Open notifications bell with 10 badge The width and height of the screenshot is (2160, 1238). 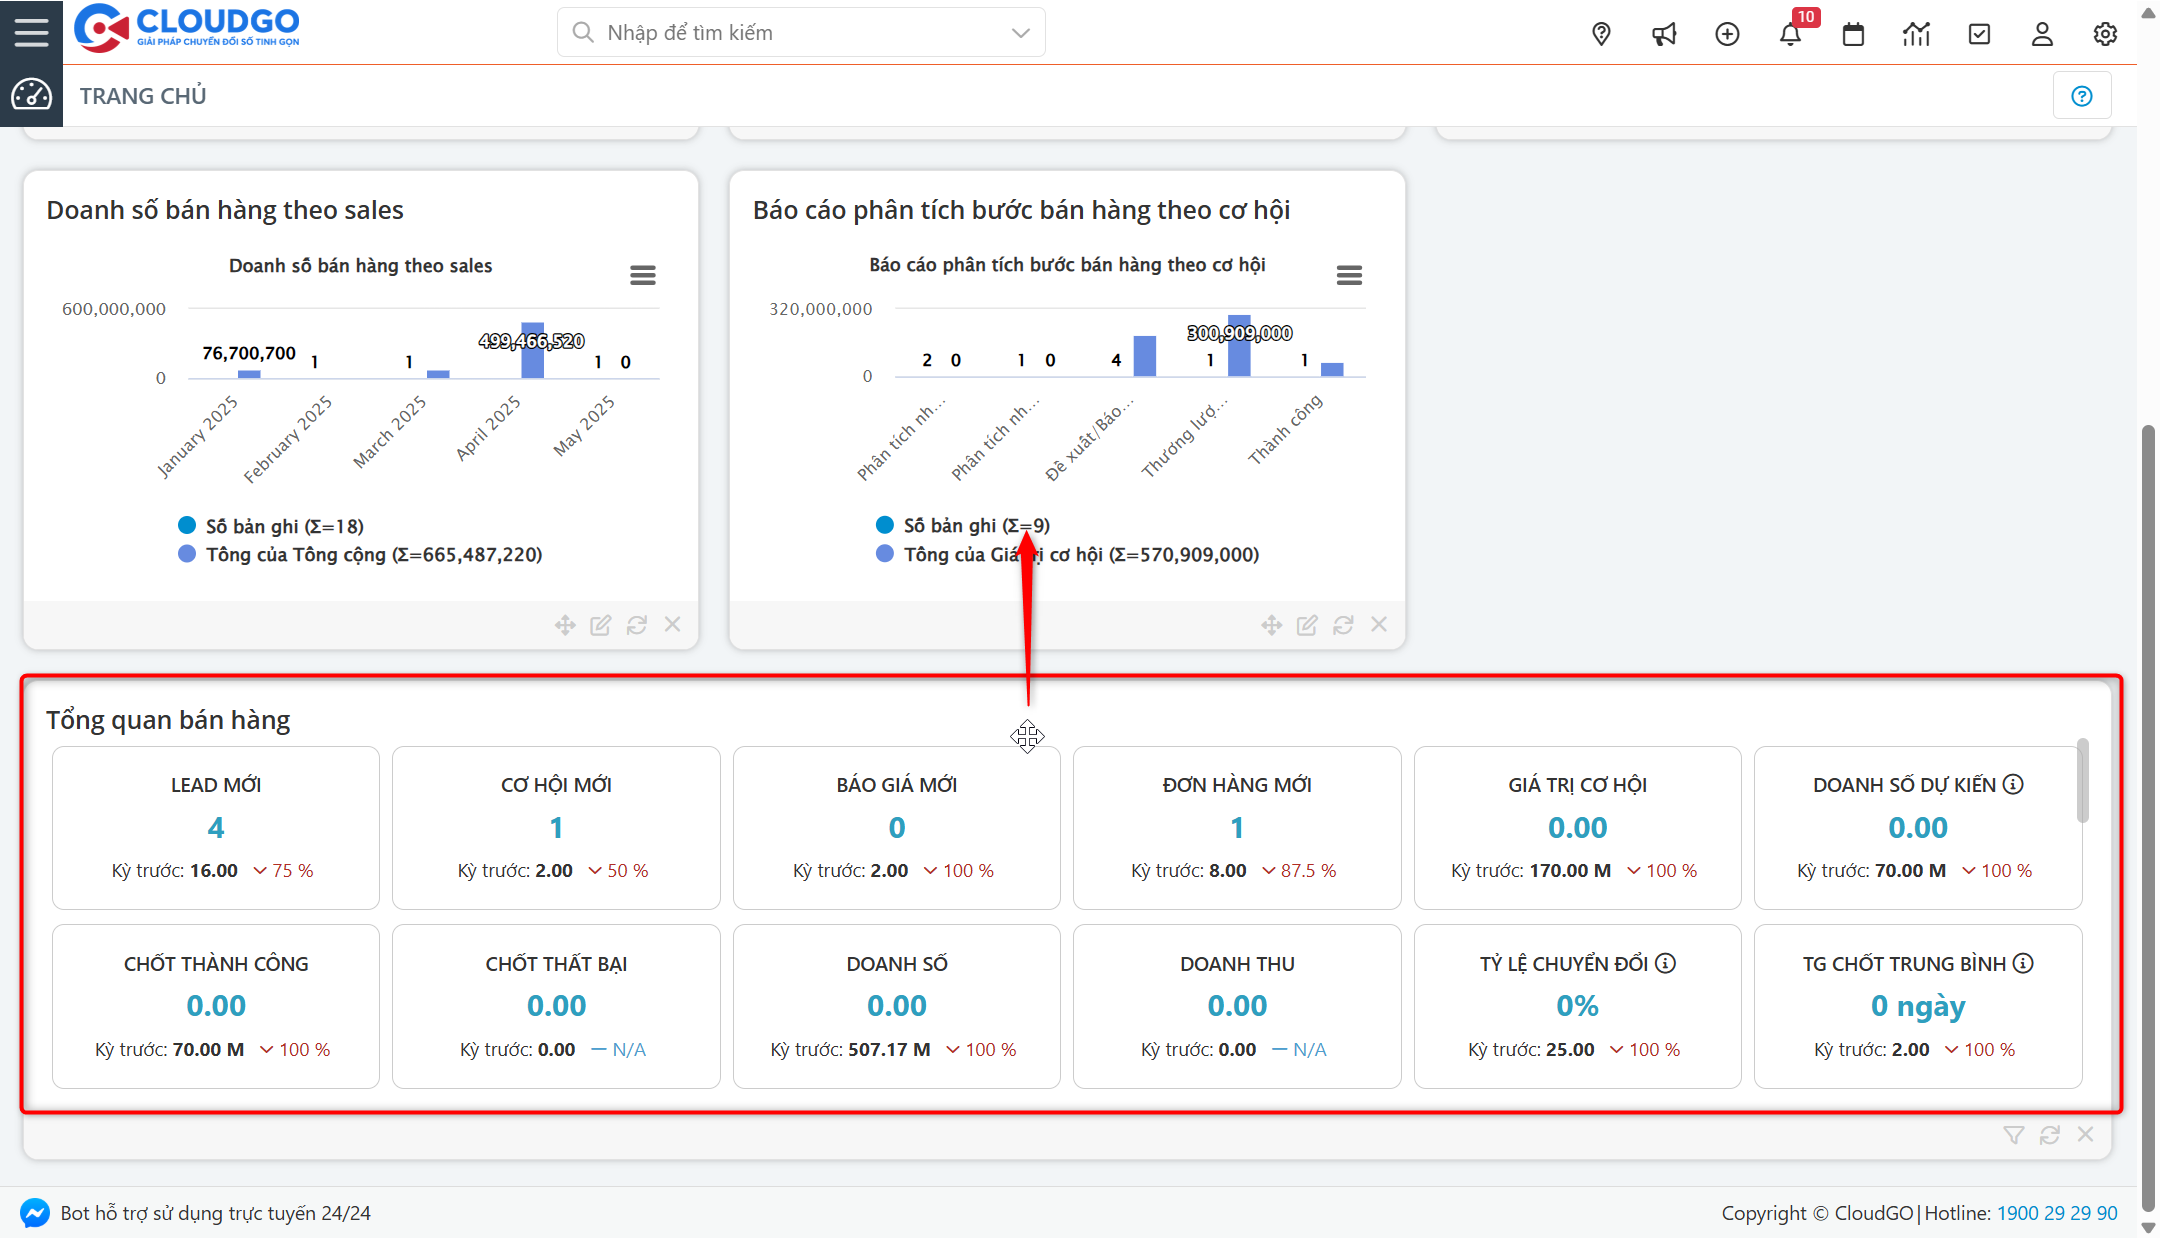(x=1790, y=34)
